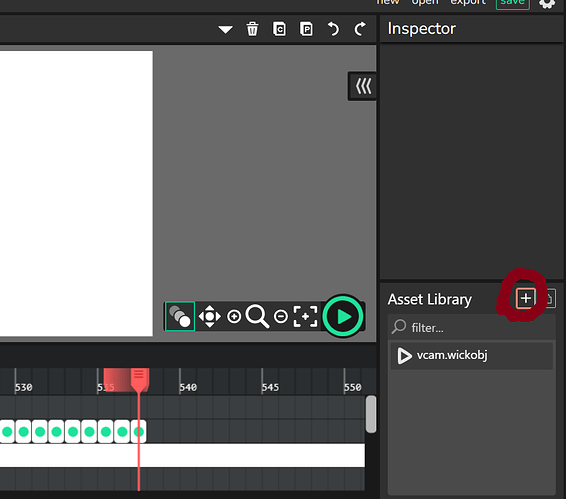Click the Copy icon in top toolbar
The height and width of the screenshot is (499, 566).
[279, 29]
